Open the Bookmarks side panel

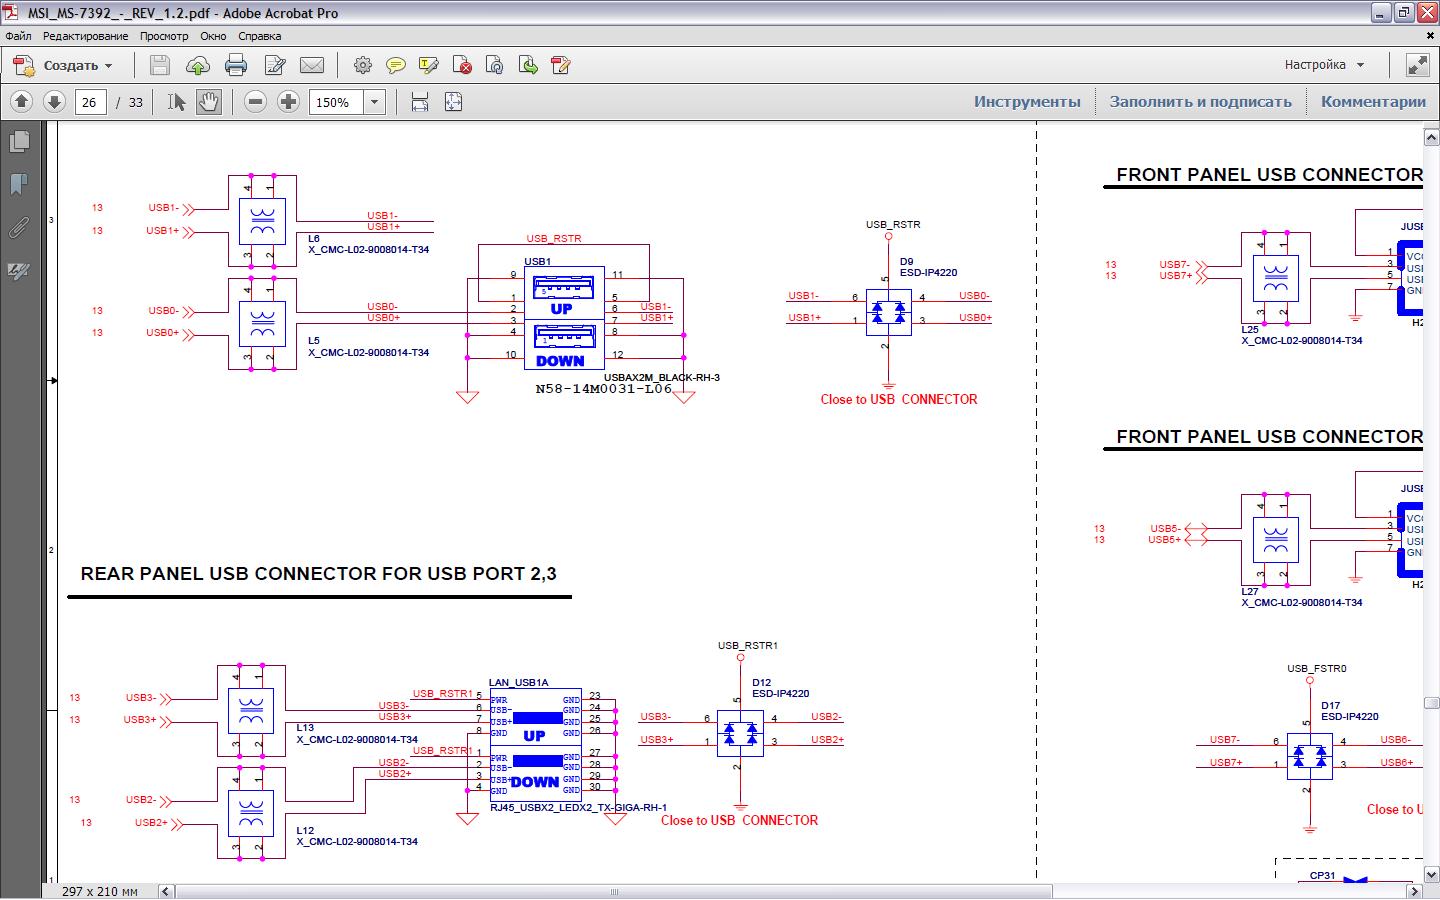(x=18, y=184)
